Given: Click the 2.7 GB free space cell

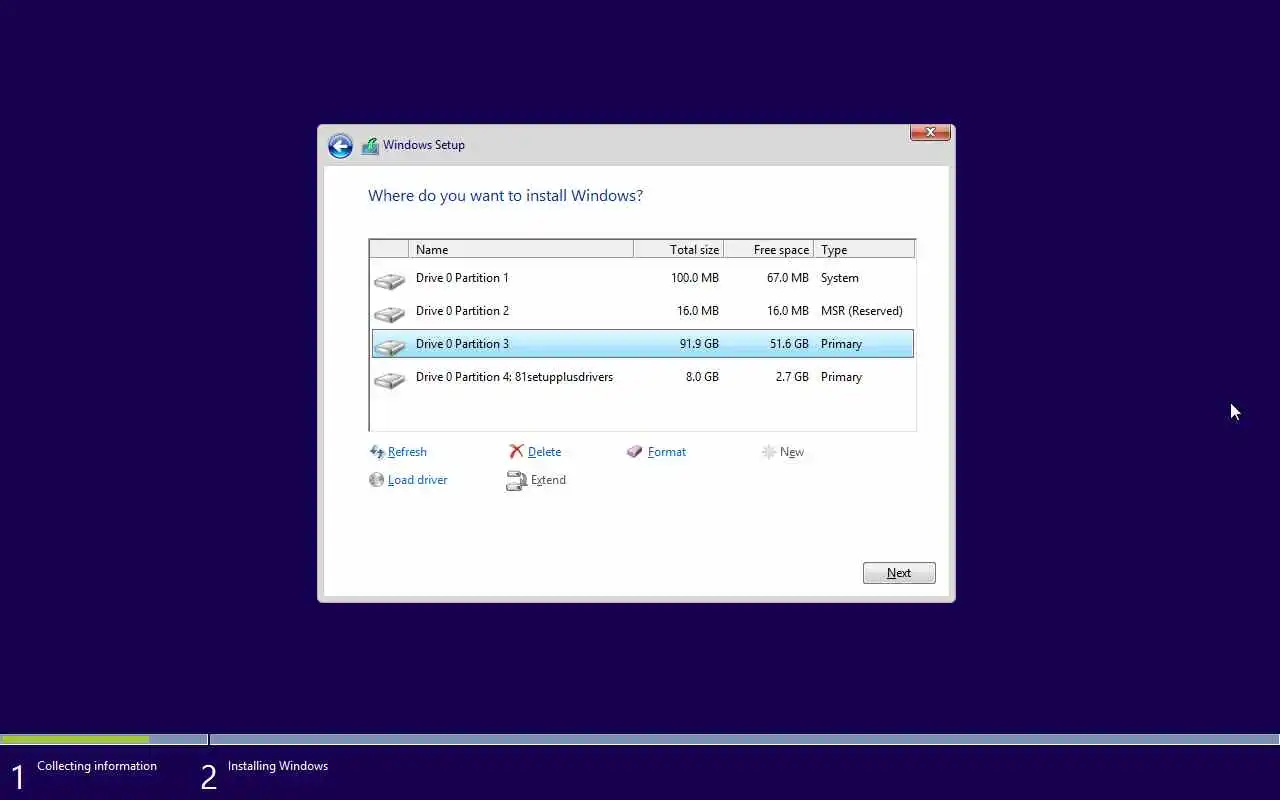Looking at the screenshot, I should point(792,377).
